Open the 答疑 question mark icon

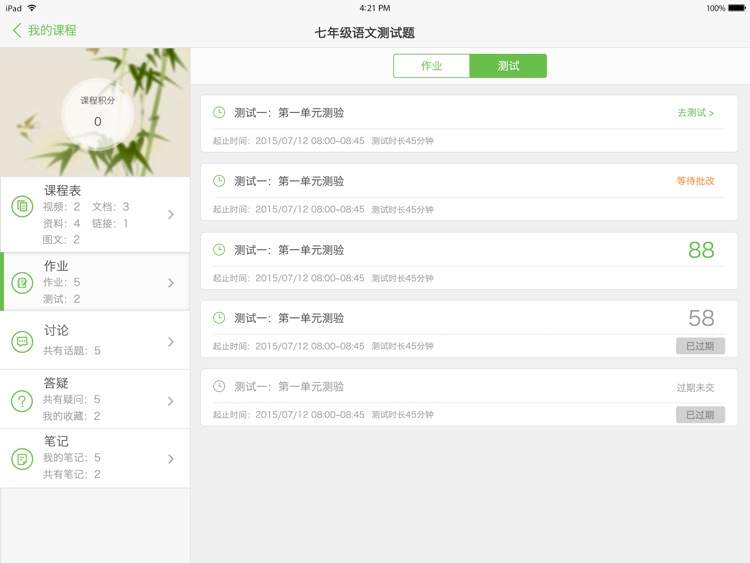tap(22, 401)
